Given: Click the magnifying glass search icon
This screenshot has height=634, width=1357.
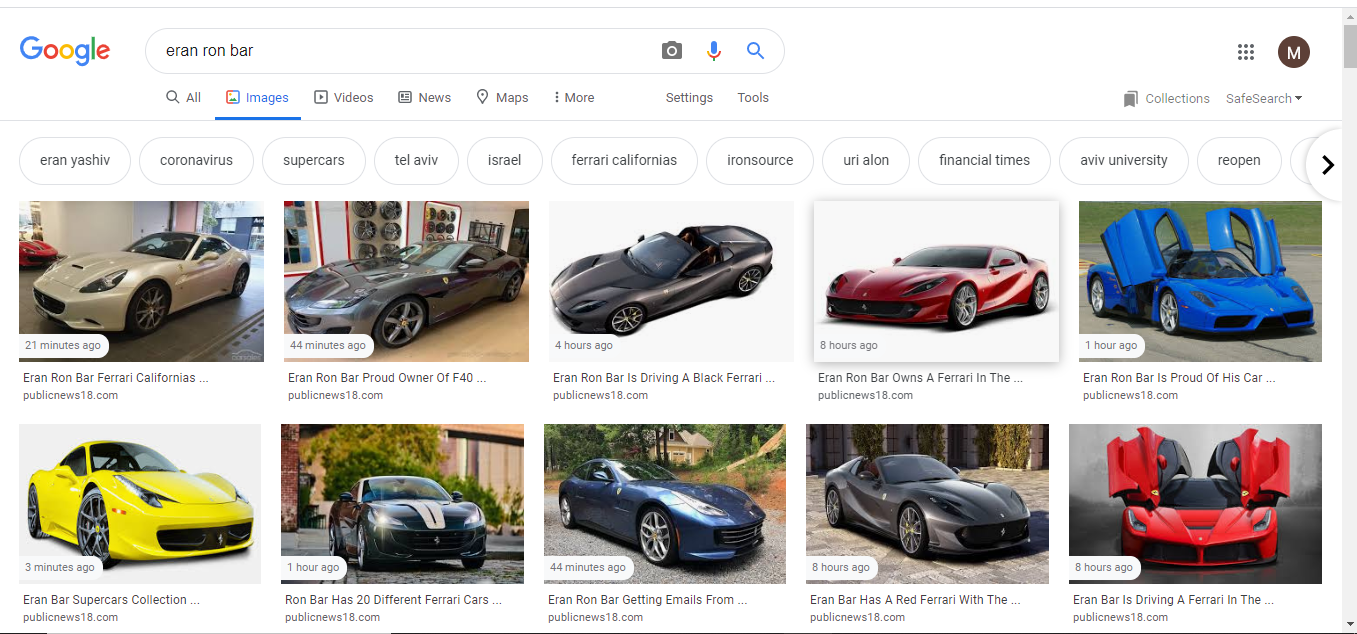Looking at the screenshot, I should click(x=755, y=50).
